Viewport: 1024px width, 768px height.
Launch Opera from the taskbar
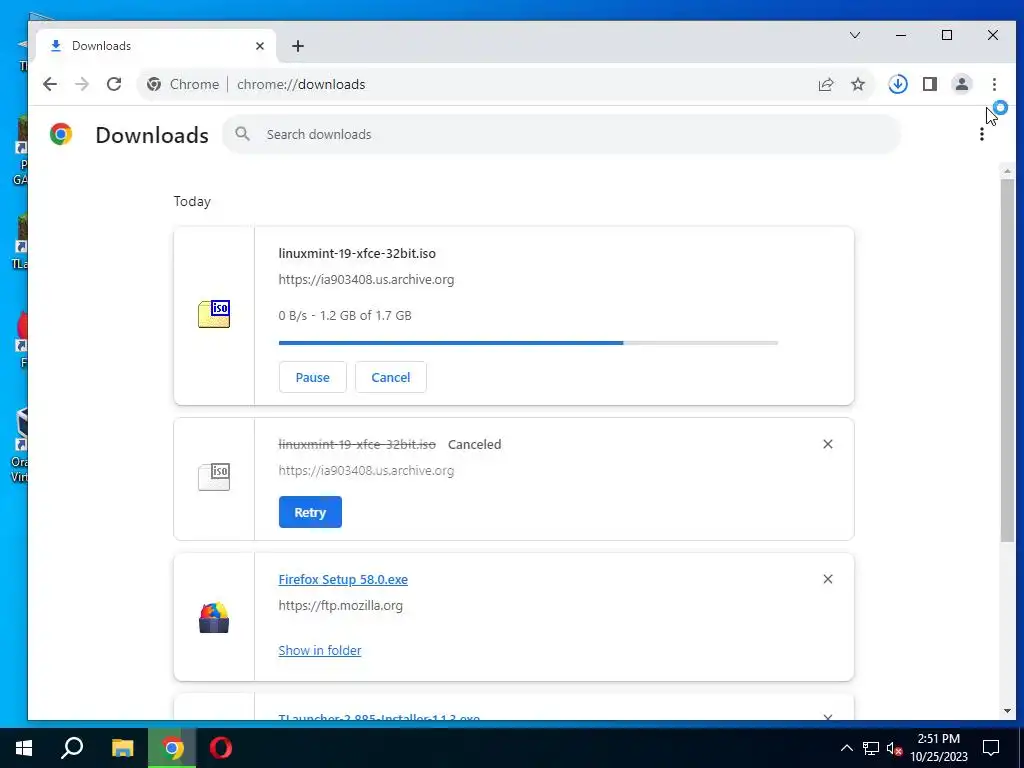[221, 748]
